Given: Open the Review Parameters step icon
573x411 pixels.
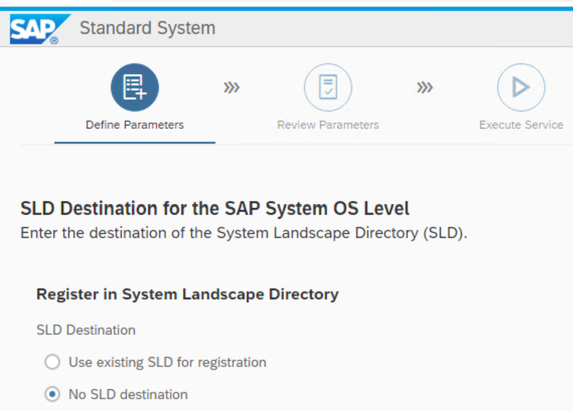Looking at the screenshot, I should pos(328,87).
